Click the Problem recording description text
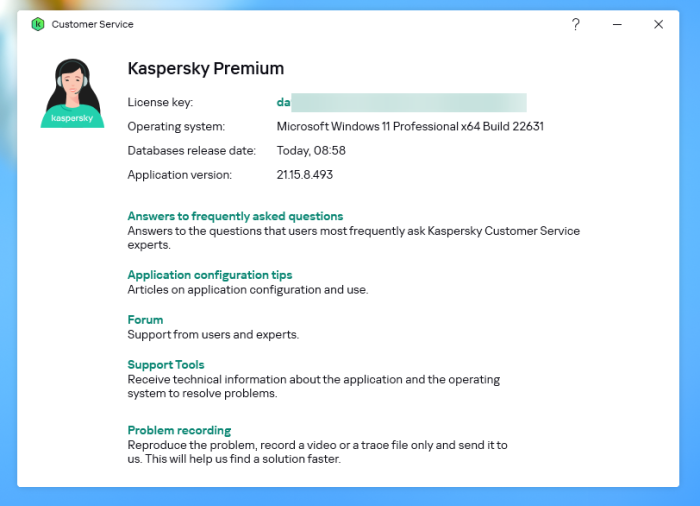Screen dimensions: 700x506 point(317,451)
